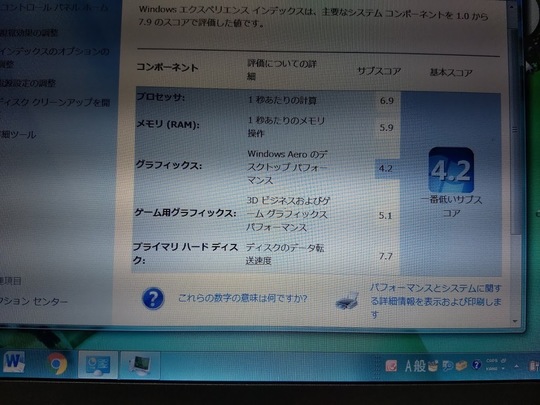Open language bar options small down arrow
This screenshot has height=405, width=540.
503,368
